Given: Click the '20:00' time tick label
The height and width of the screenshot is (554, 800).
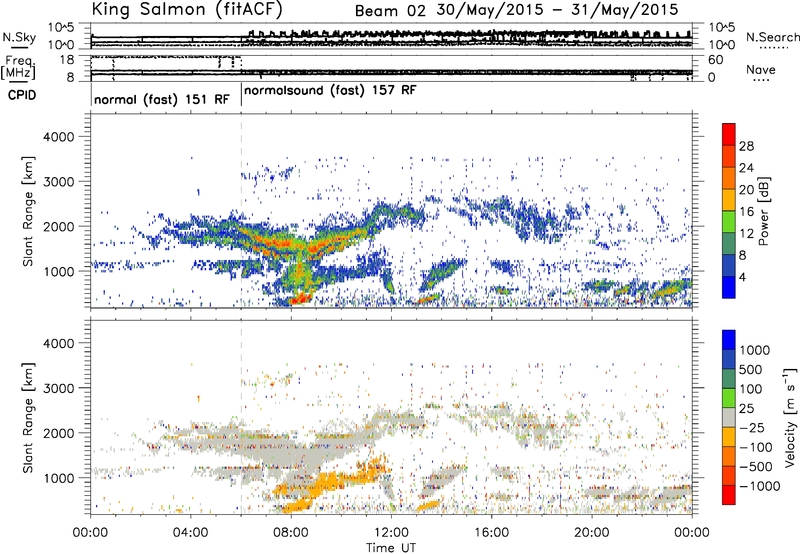Looking at the screenshot, I should [592, 533].
